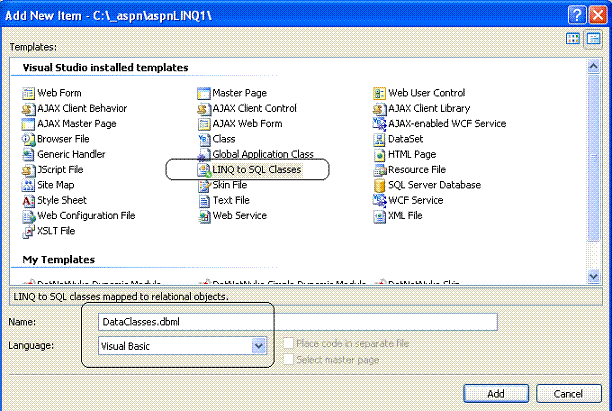Choose the AJAX Client Behavior icon
612x411 pixels.
point(28,109)
